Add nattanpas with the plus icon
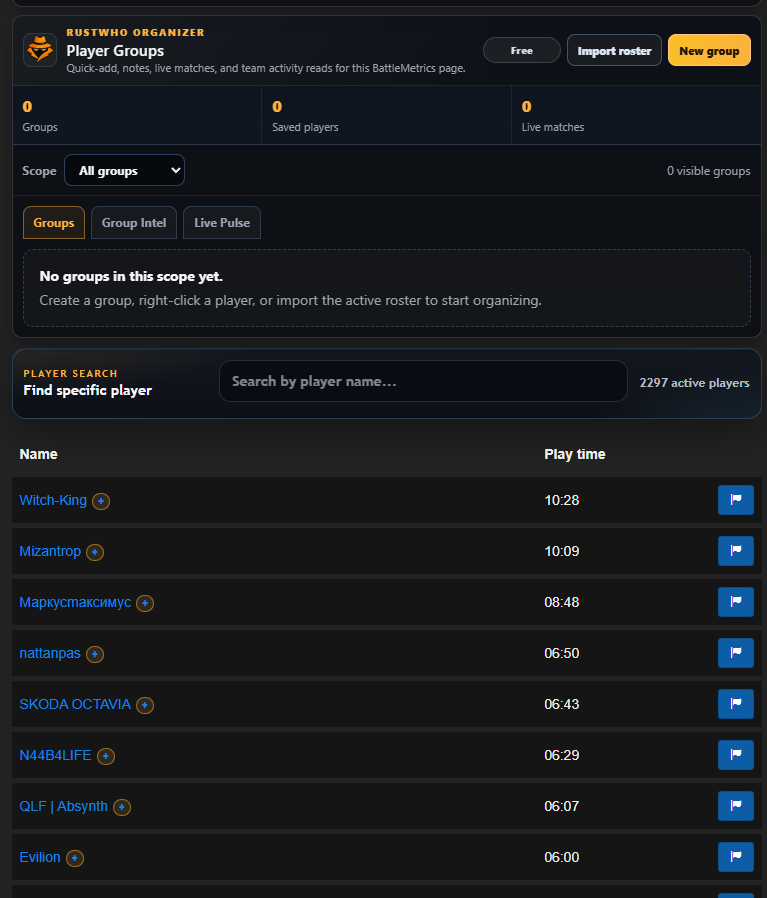This screenshot has height=898, width=767. pyautogui.click(x=95, y=654)
